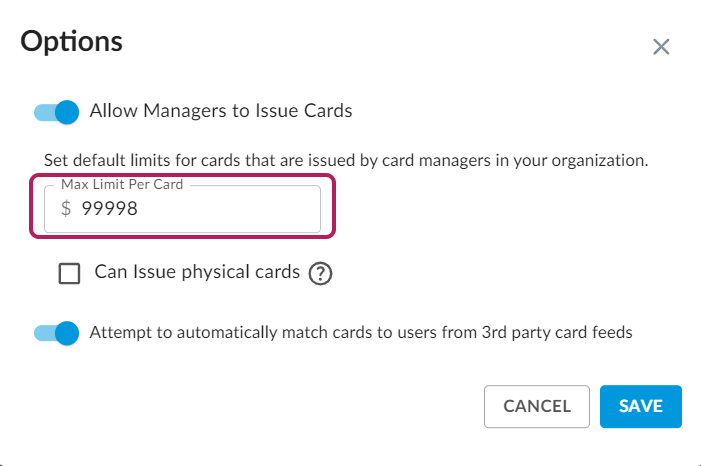Tick the Can Issue physical cards checkbox
Image resolution: width=701 pixels, height=466 pixels.
tap(70, 274)
